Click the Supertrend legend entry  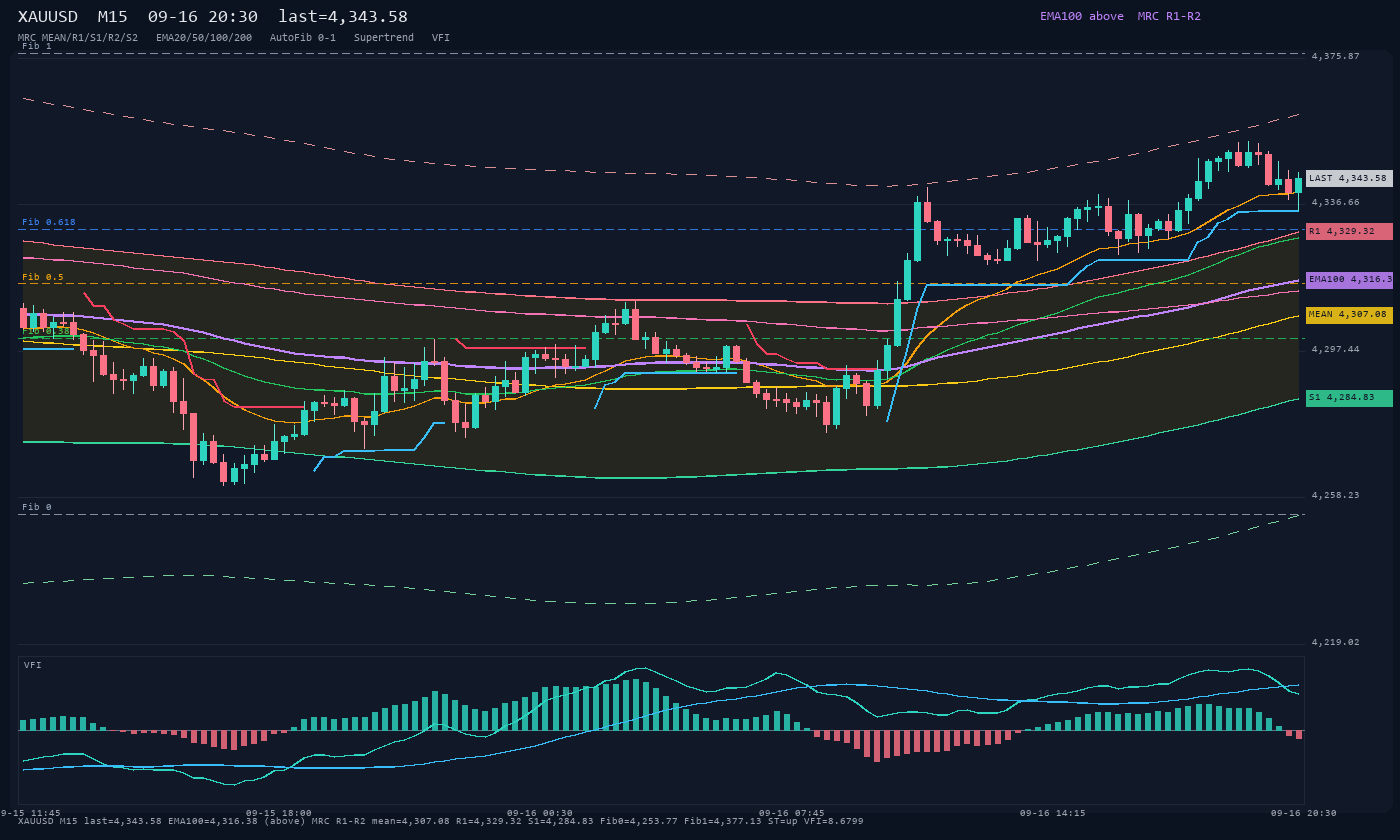tap(384, 37)
